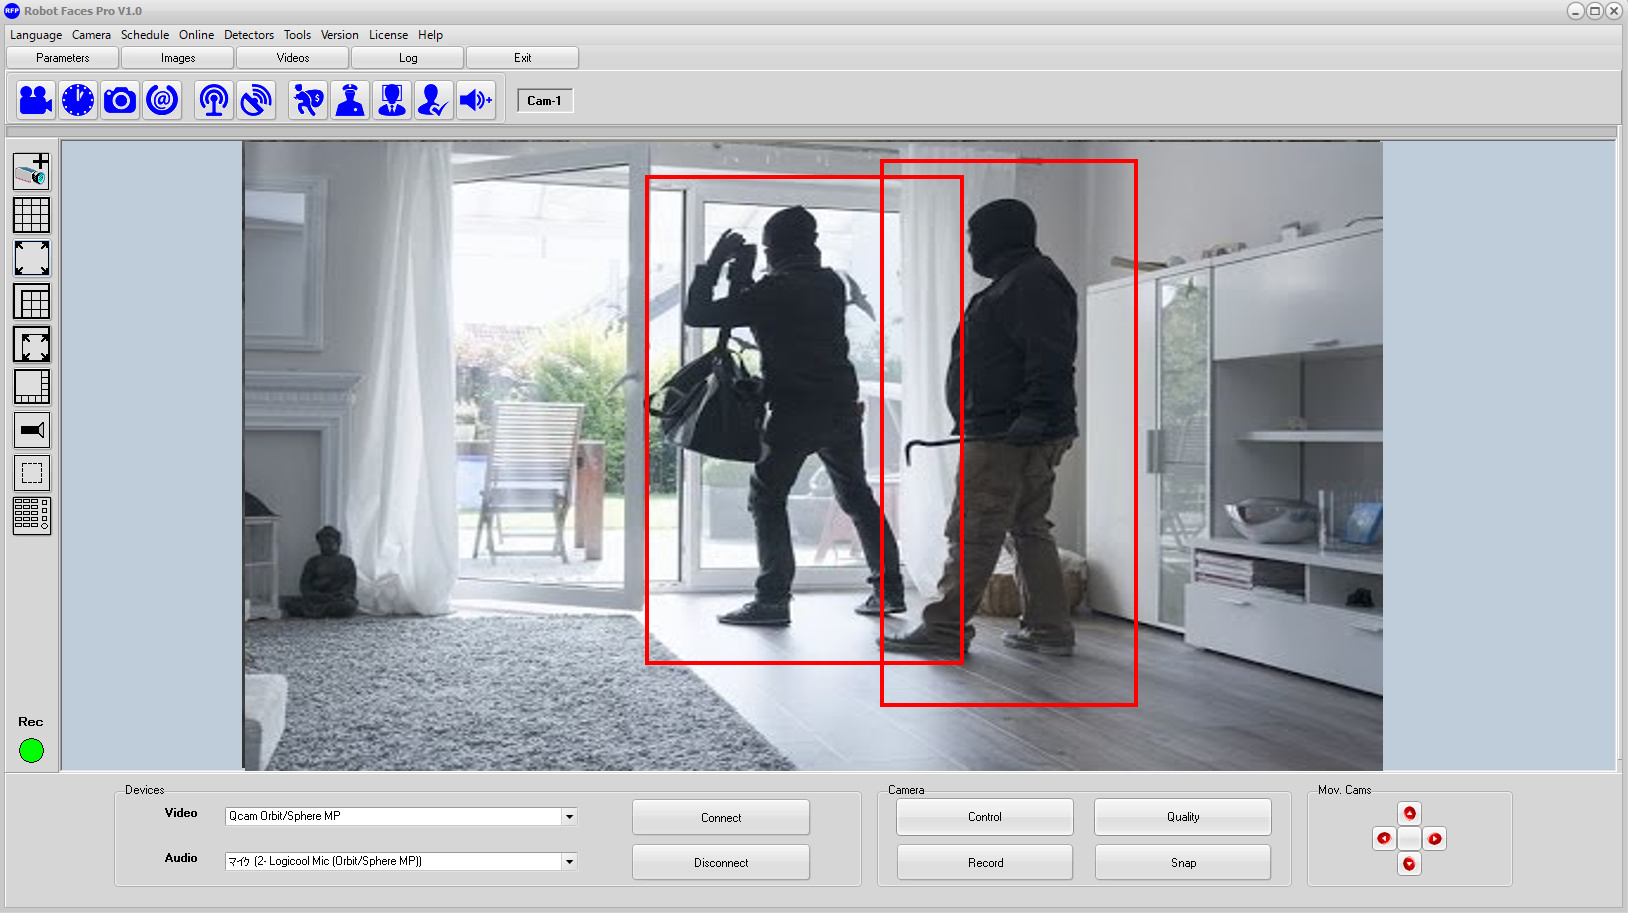1628x913 pixels.
Task: Click the add camera icon in sidebar
Action: tap(31, 171)
